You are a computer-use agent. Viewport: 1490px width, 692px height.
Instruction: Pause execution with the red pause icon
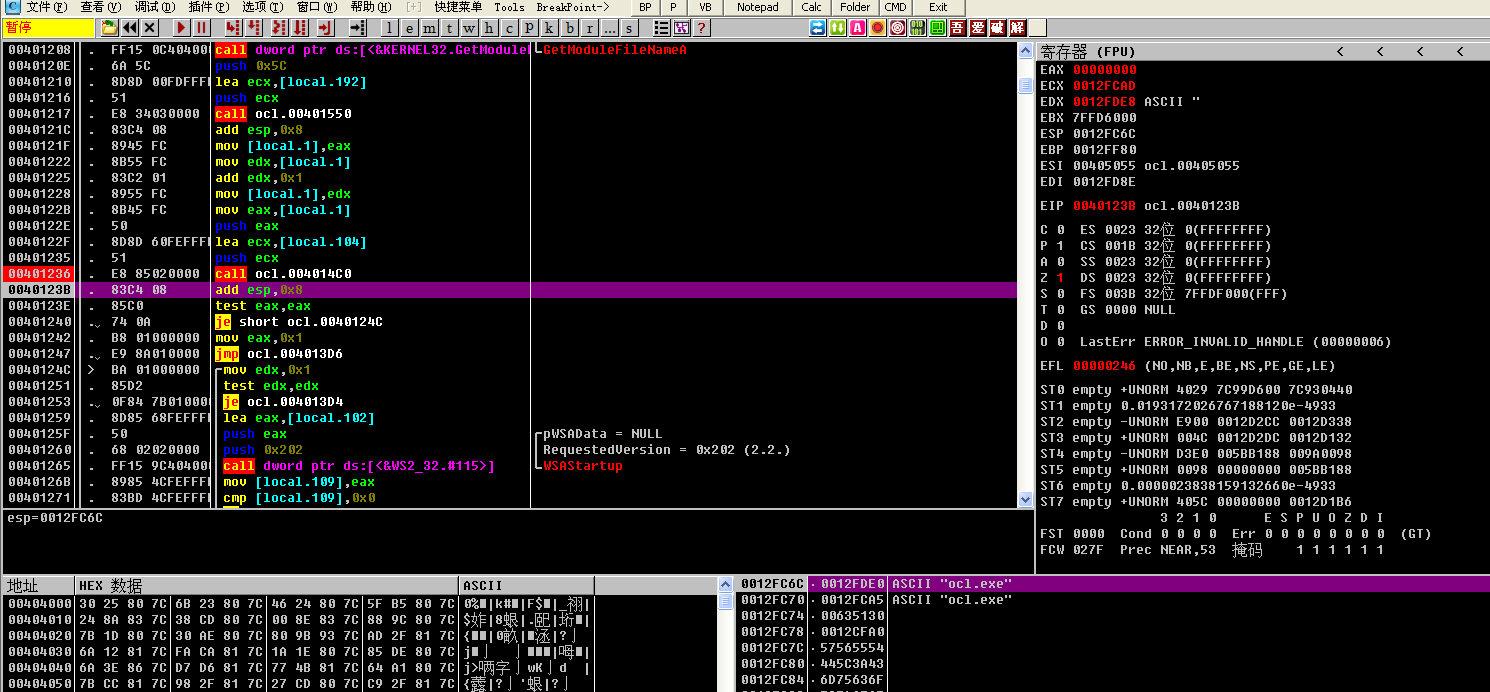201,27
